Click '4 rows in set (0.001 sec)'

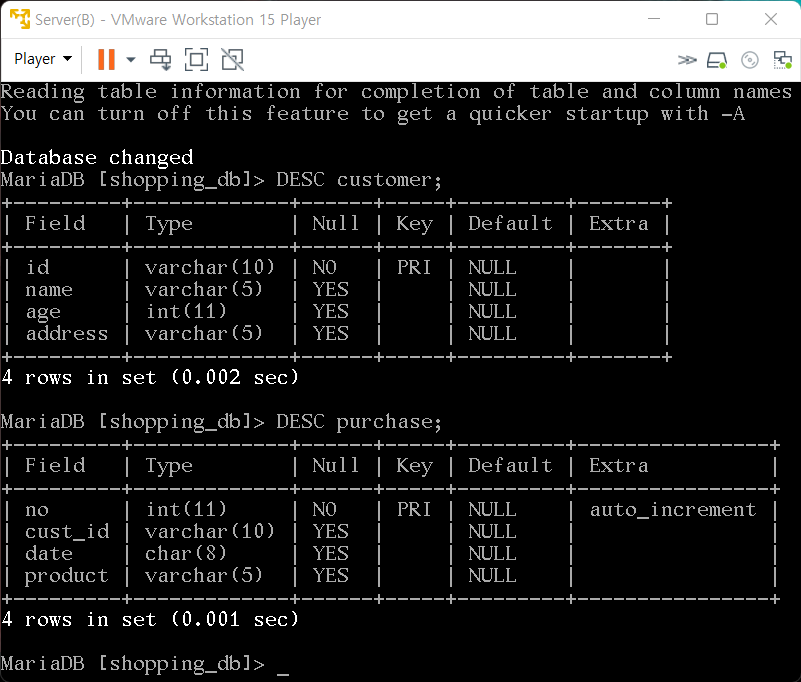click(x=150, y=620)
